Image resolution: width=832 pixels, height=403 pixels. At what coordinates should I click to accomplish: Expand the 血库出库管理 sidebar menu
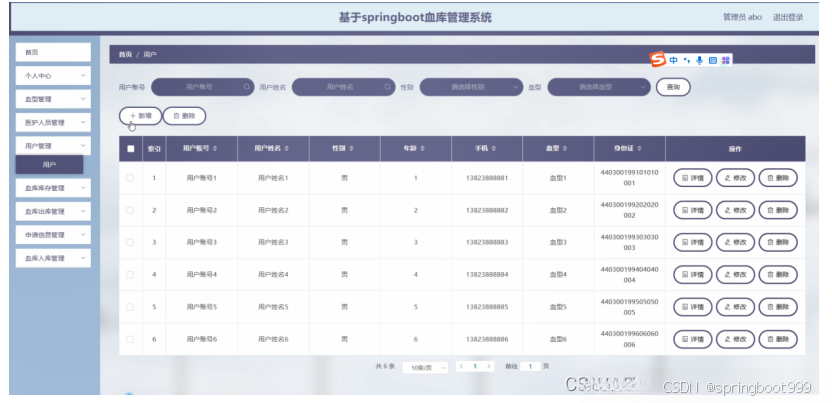point(53,212)
